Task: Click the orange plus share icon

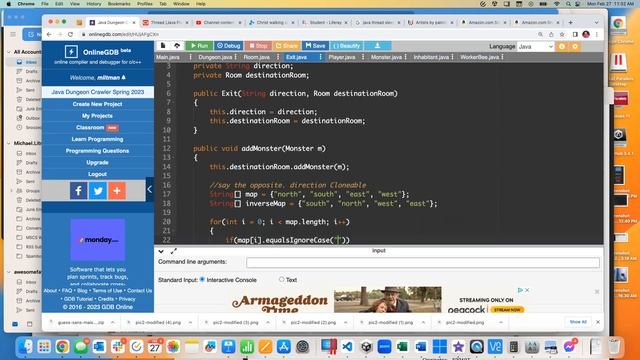Action: 117,191
